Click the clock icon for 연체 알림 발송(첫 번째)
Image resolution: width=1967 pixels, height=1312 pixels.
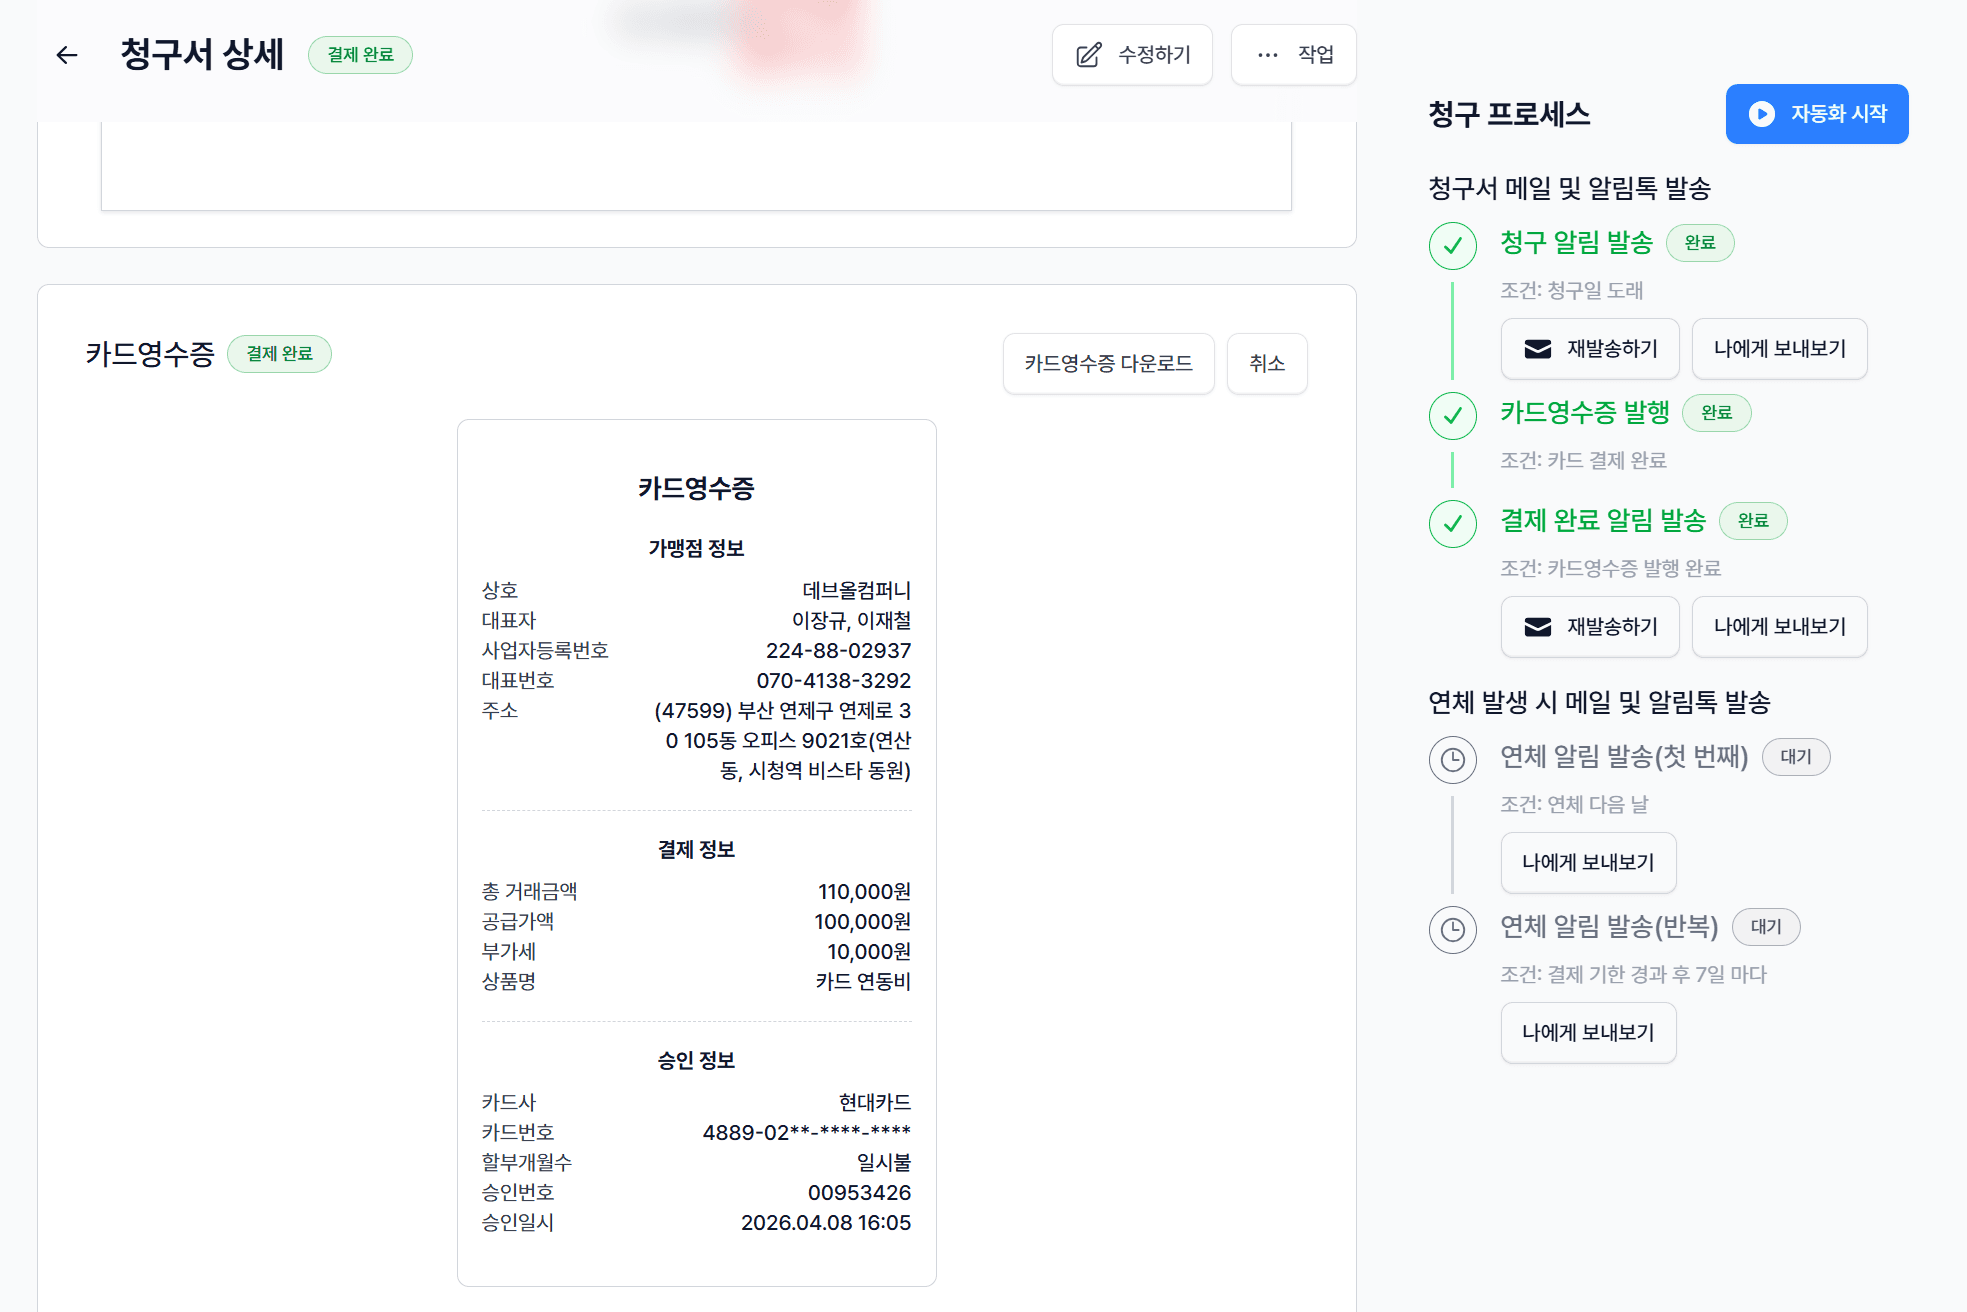(x=1452, y=760)
